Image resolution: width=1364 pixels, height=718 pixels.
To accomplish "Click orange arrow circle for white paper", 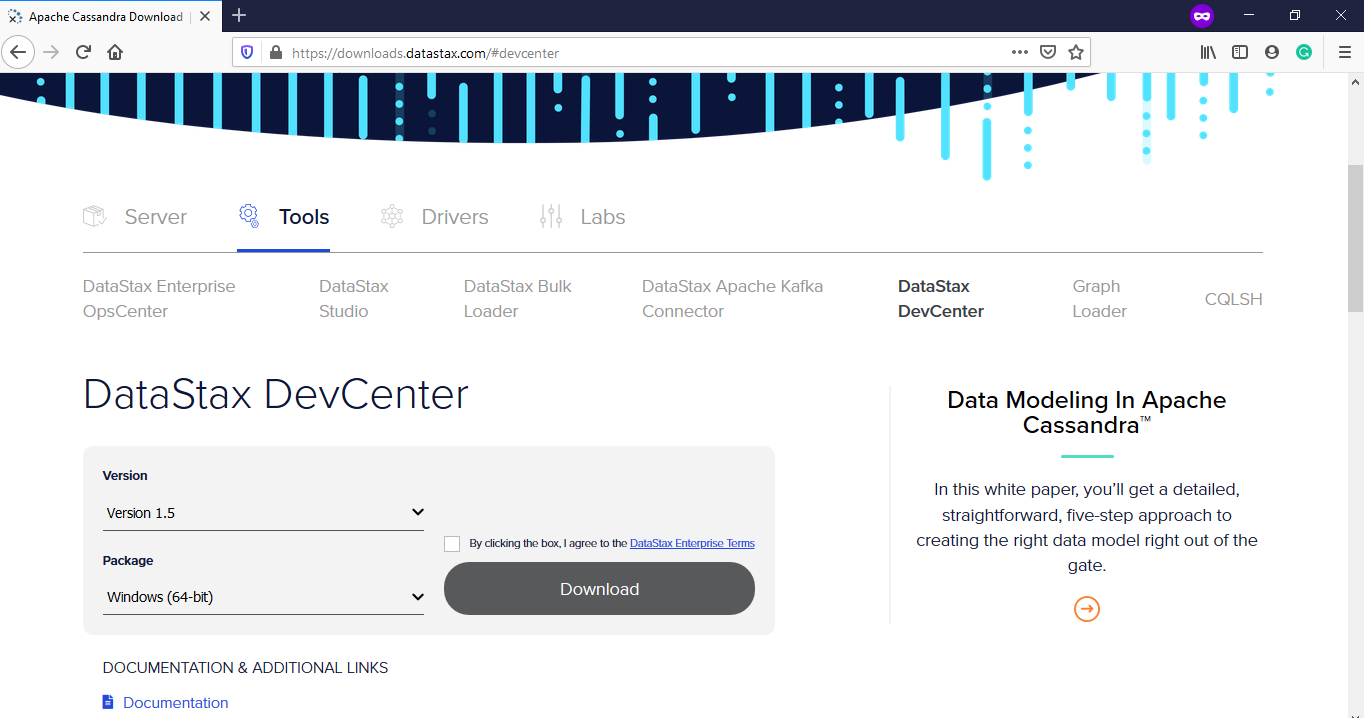I will click(x=1087, y=608).
